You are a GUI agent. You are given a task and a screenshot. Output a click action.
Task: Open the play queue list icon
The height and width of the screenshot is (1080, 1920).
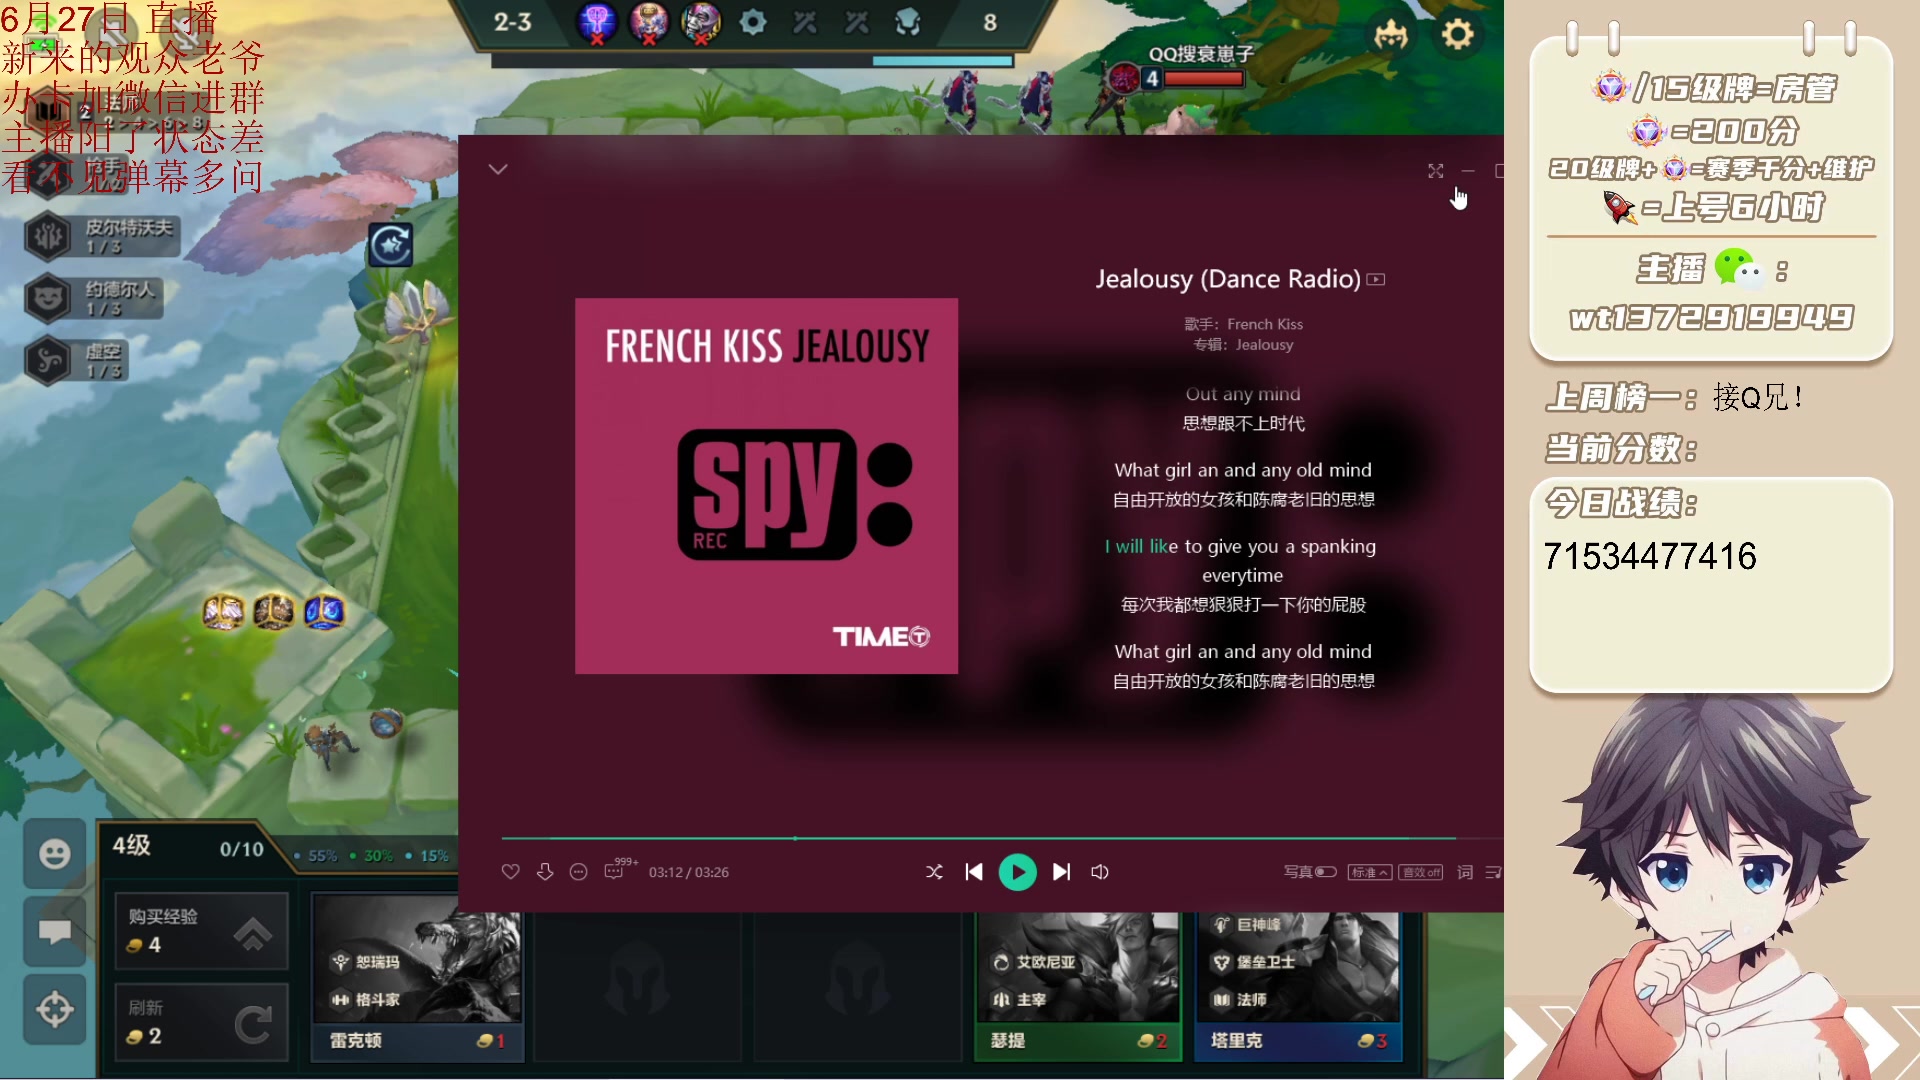[x=1494, y=872]
